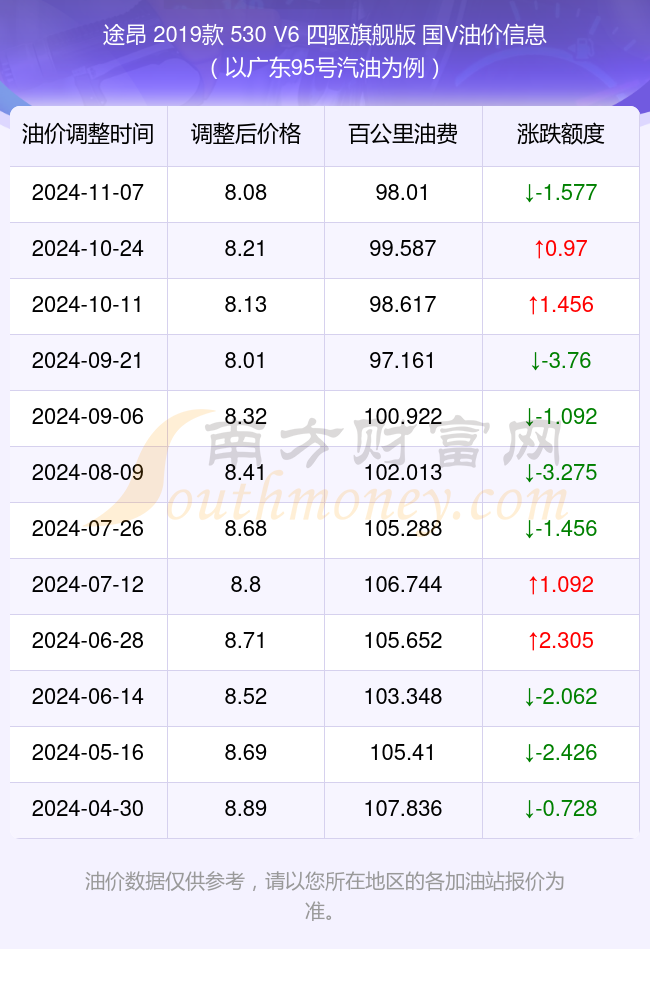The height and width of the screenshot is (1000, 650).
Task: Click the green down arrow value -3.275
Action: click(x=561, y=473)
